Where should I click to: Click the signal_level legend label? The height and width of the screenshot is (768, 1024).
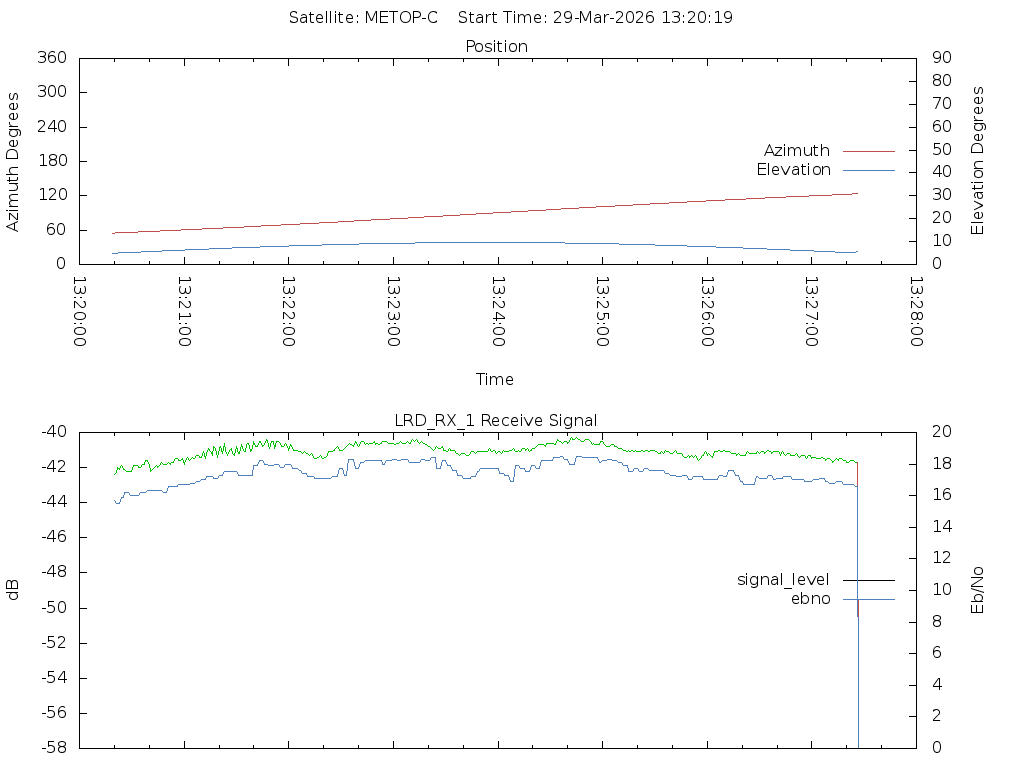tap(783, 580)
